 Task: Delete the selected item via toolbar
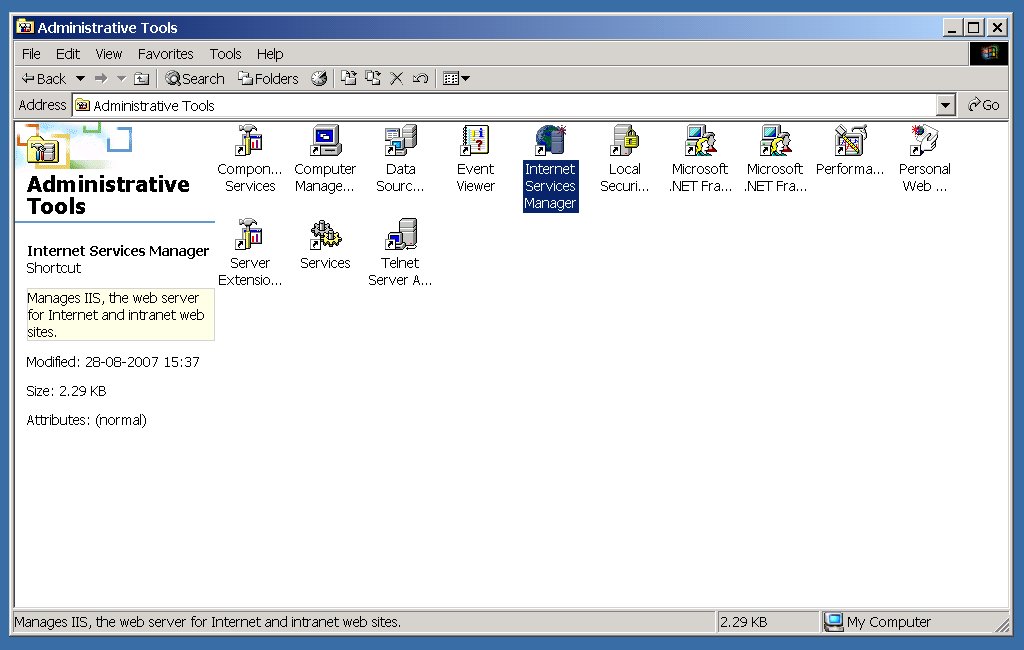pyautogui.click(x=396, y=79)
